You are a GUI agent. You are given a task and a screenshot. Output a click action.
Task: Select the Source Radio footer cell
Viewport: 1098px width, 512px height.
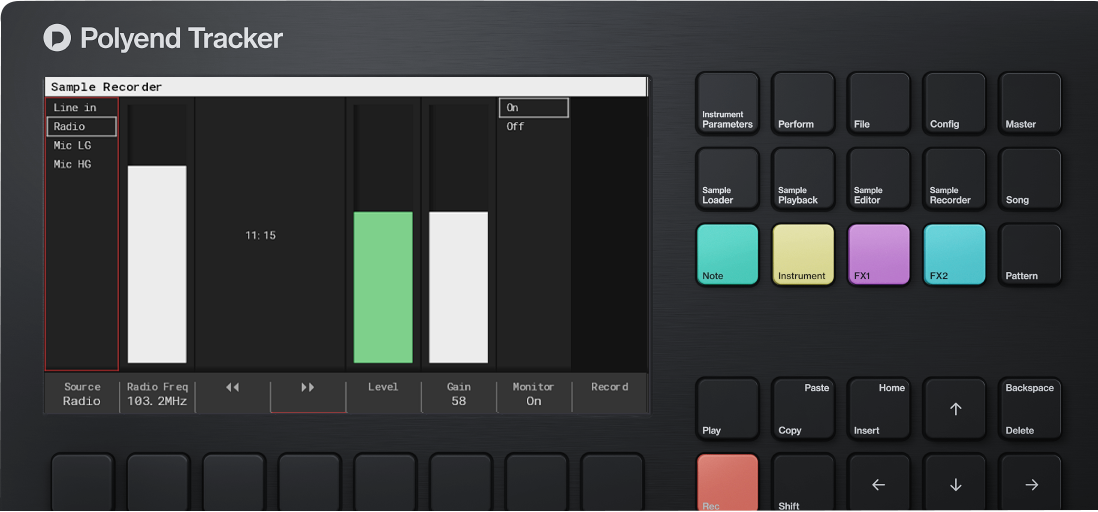tap(82, 394)
